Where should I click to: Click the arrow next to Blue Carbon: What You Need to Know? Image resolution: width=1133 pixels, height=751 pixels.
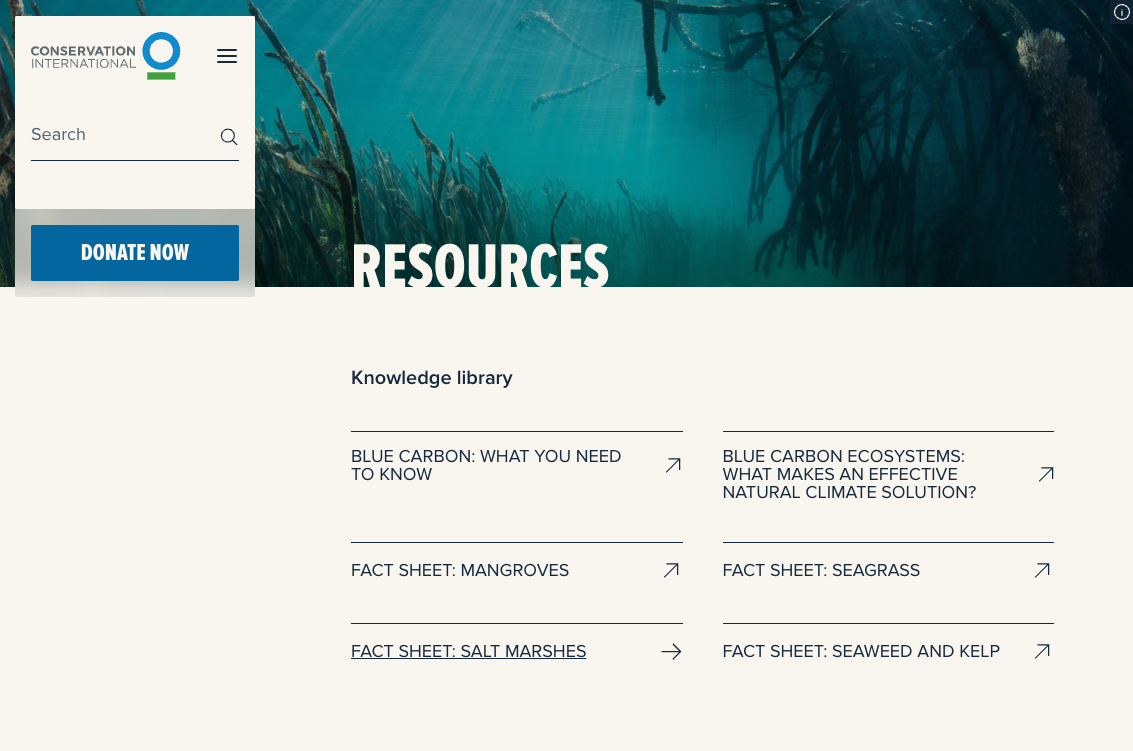pyautogui.click(x=672, y=465)
